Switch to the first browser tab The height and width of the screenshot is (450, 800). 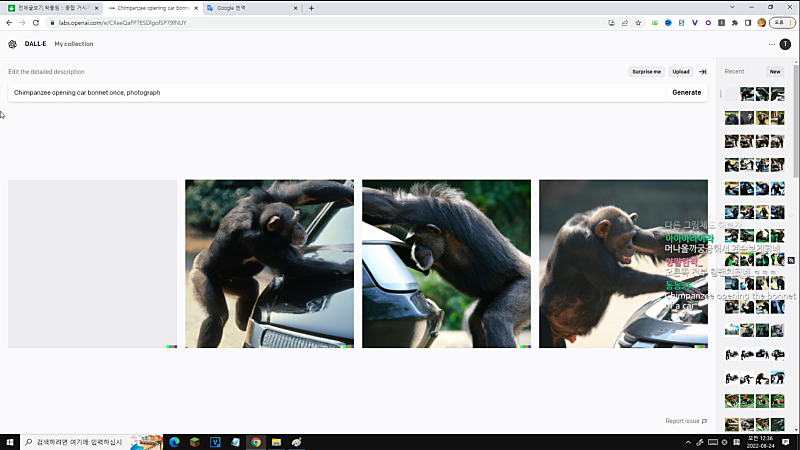pos(53,8)
